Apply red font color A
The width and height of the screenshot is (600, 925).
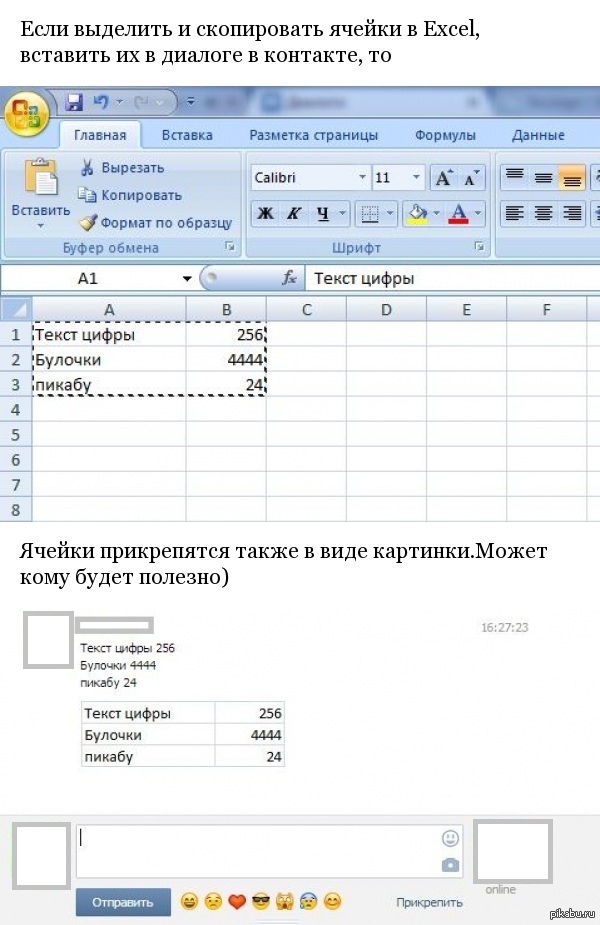458,213
